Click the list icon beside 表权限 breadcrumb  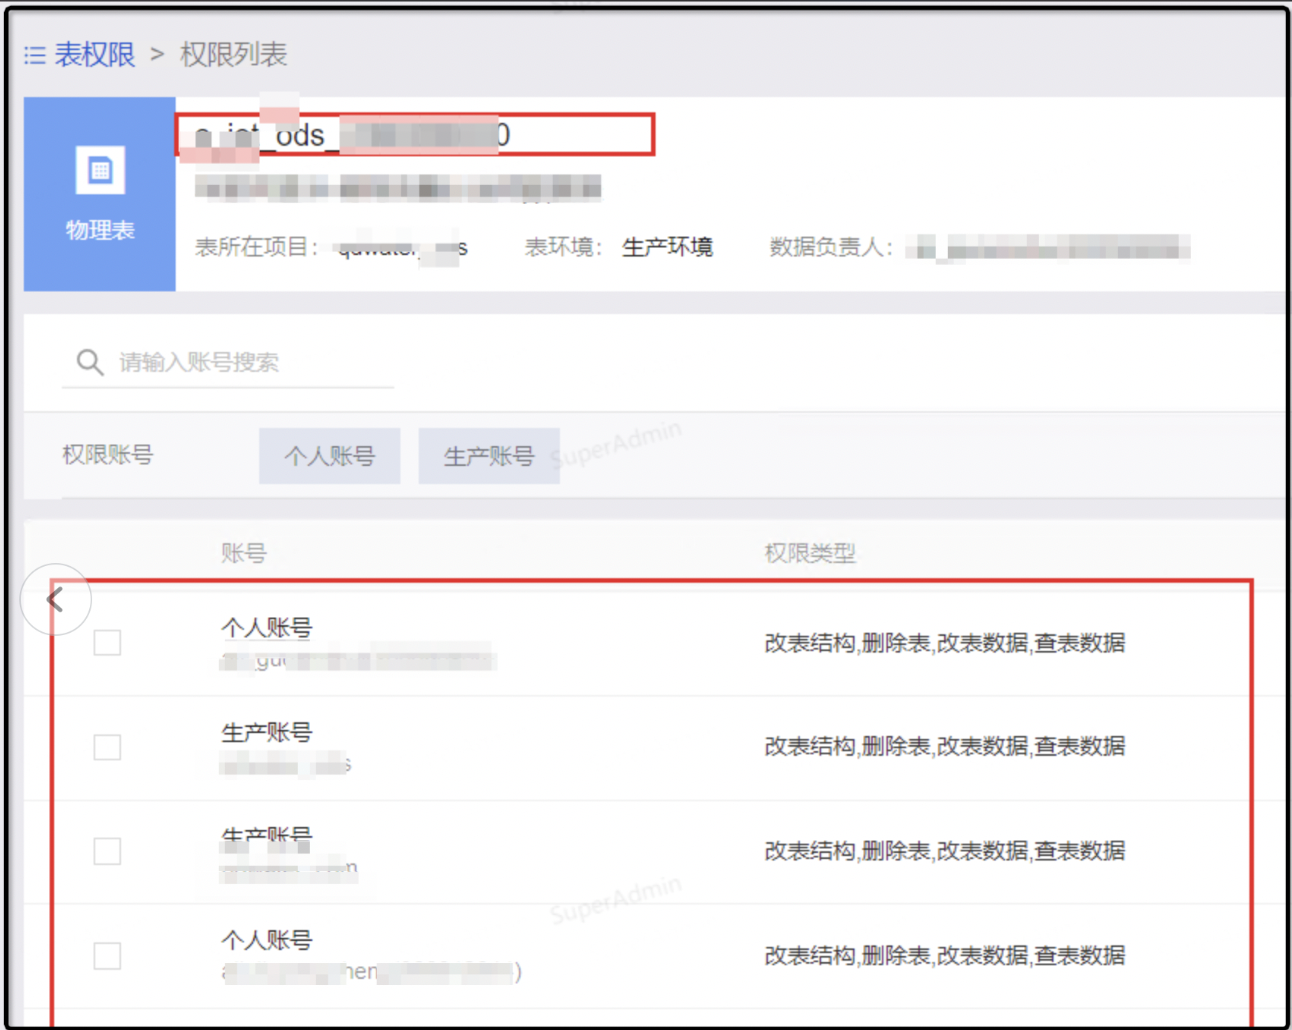coord(35,55)
